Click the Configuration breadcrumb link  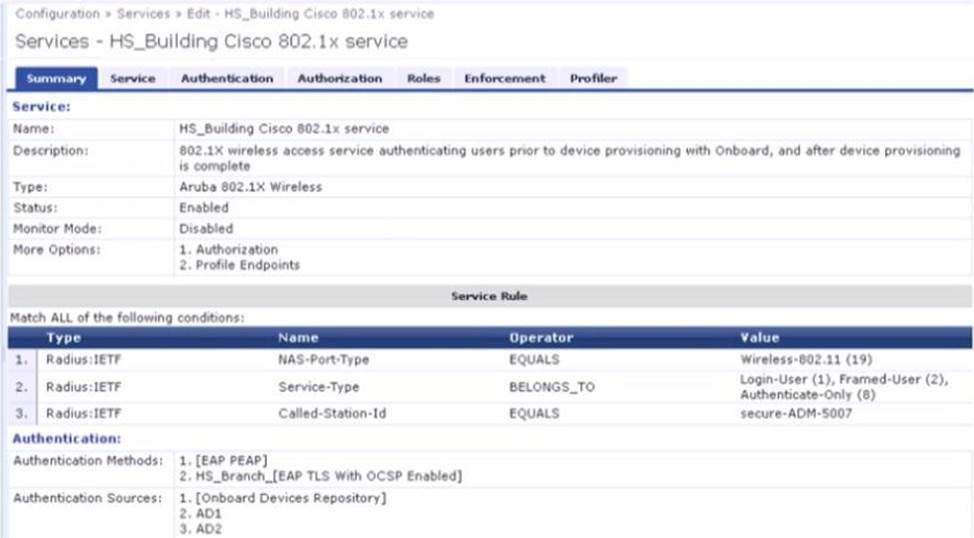57,14
